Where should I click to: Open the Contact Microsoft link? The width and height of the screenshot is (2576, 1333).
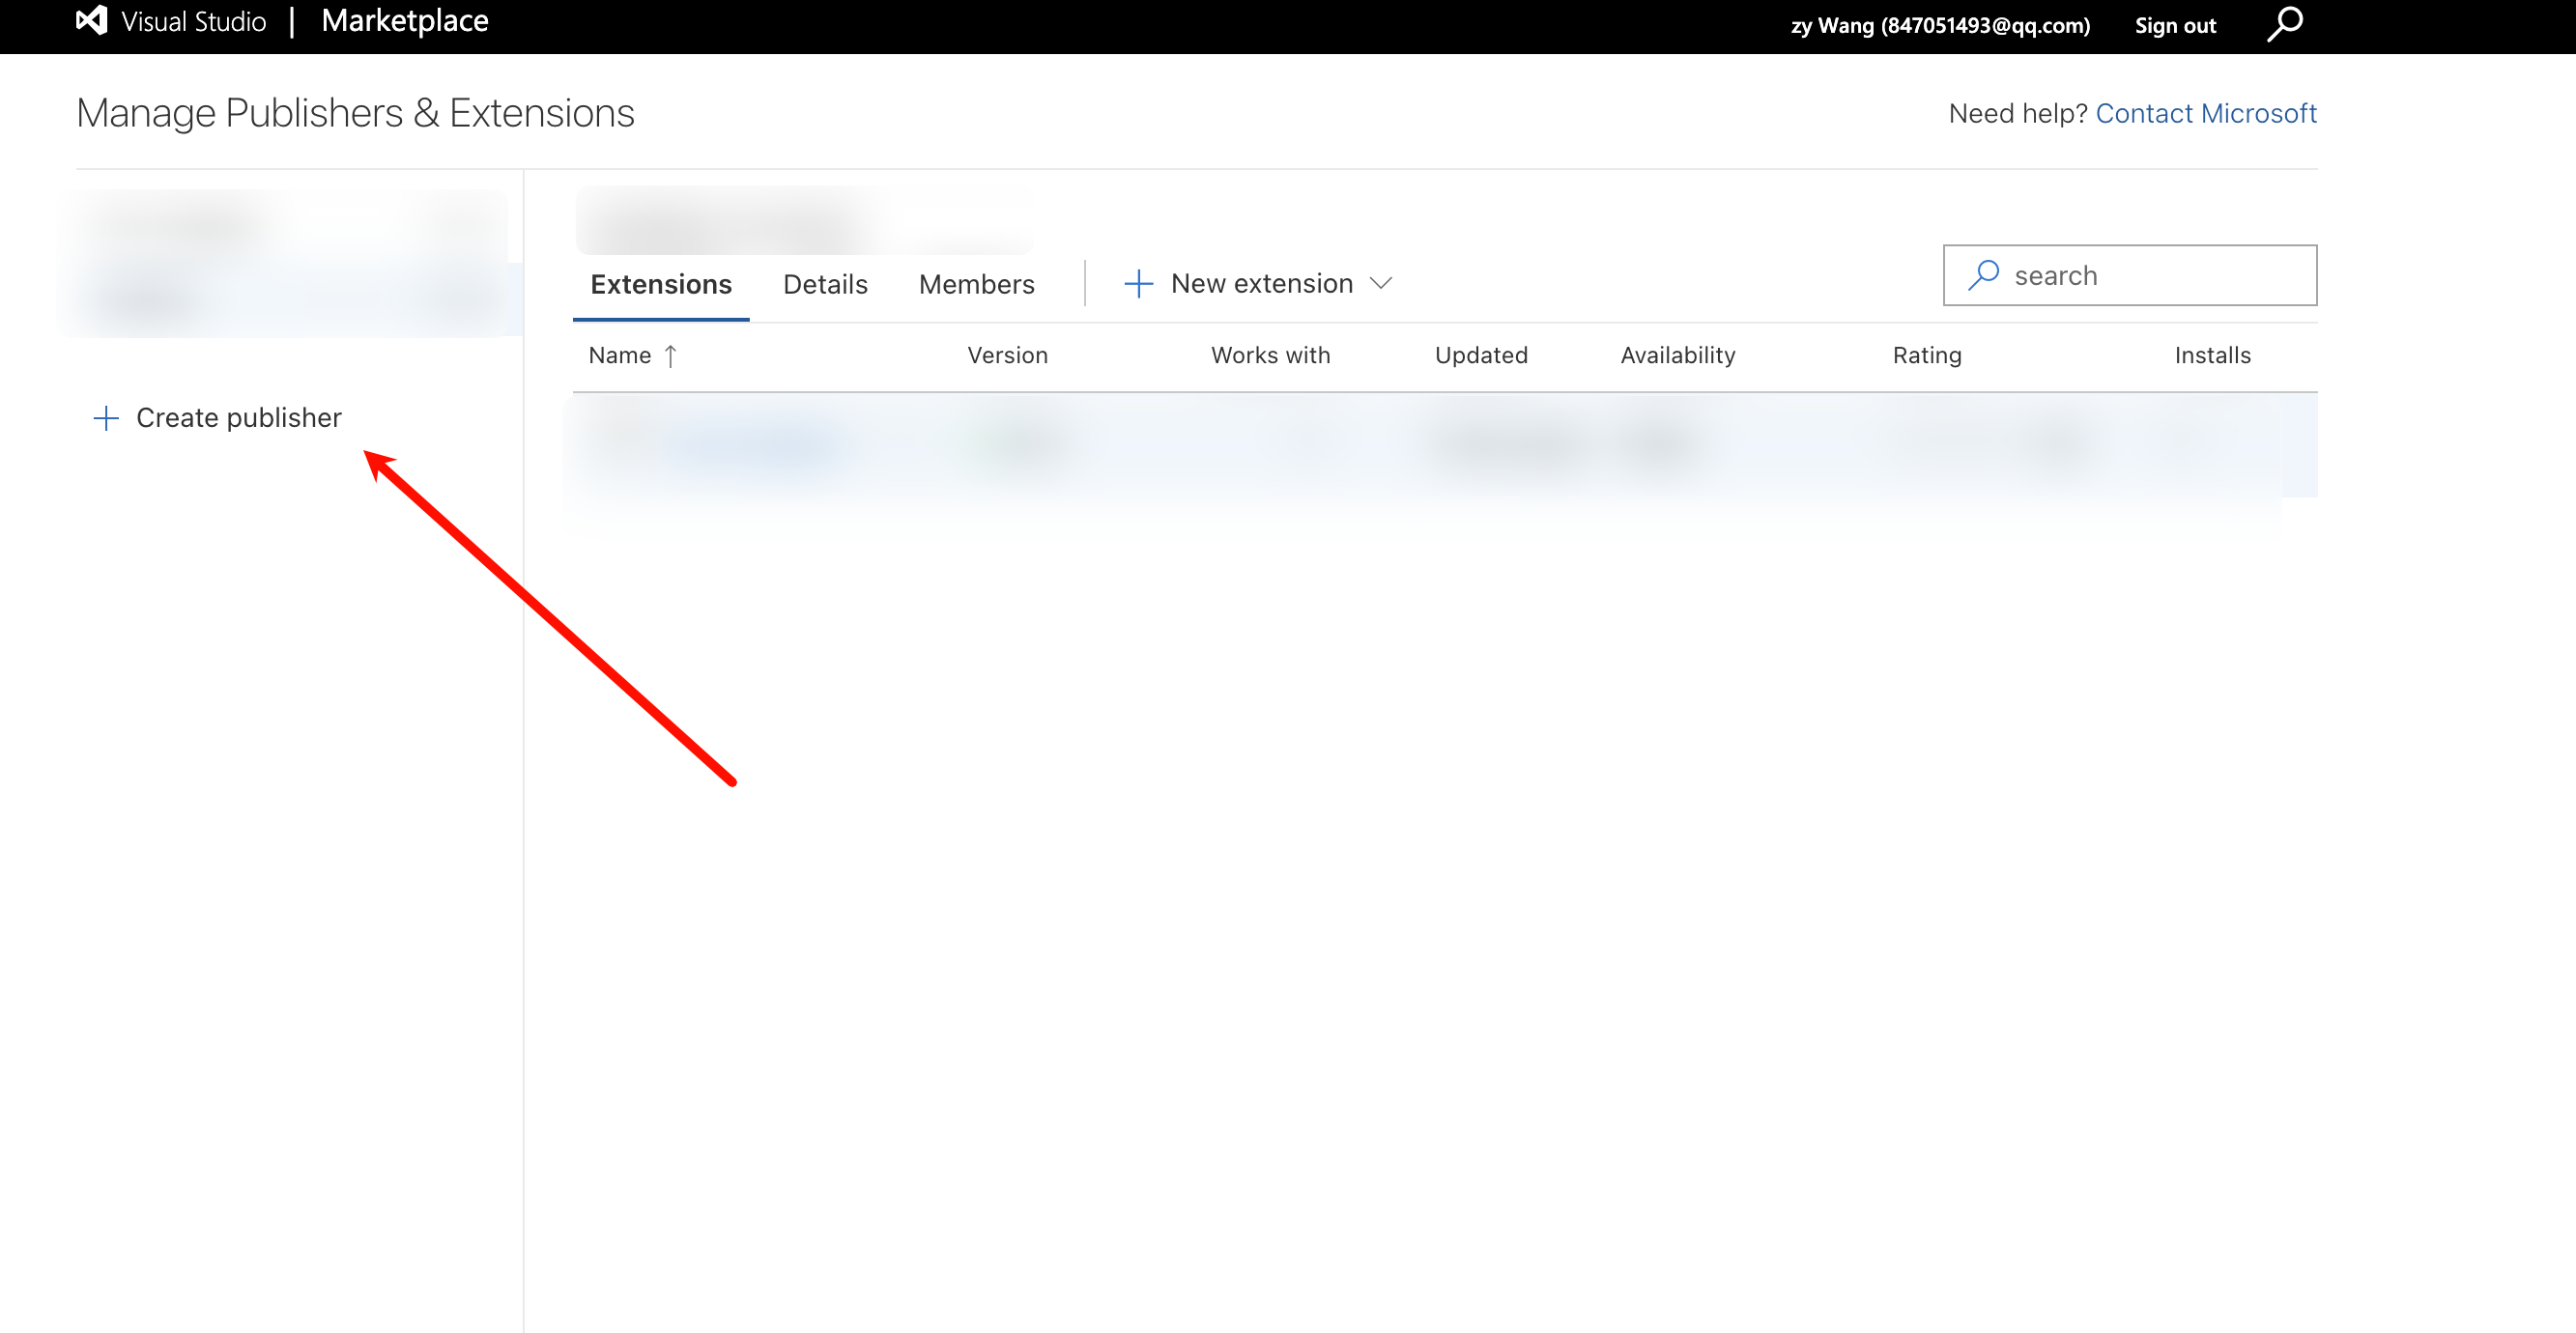pyautogui.click(x=2206, y=114)
